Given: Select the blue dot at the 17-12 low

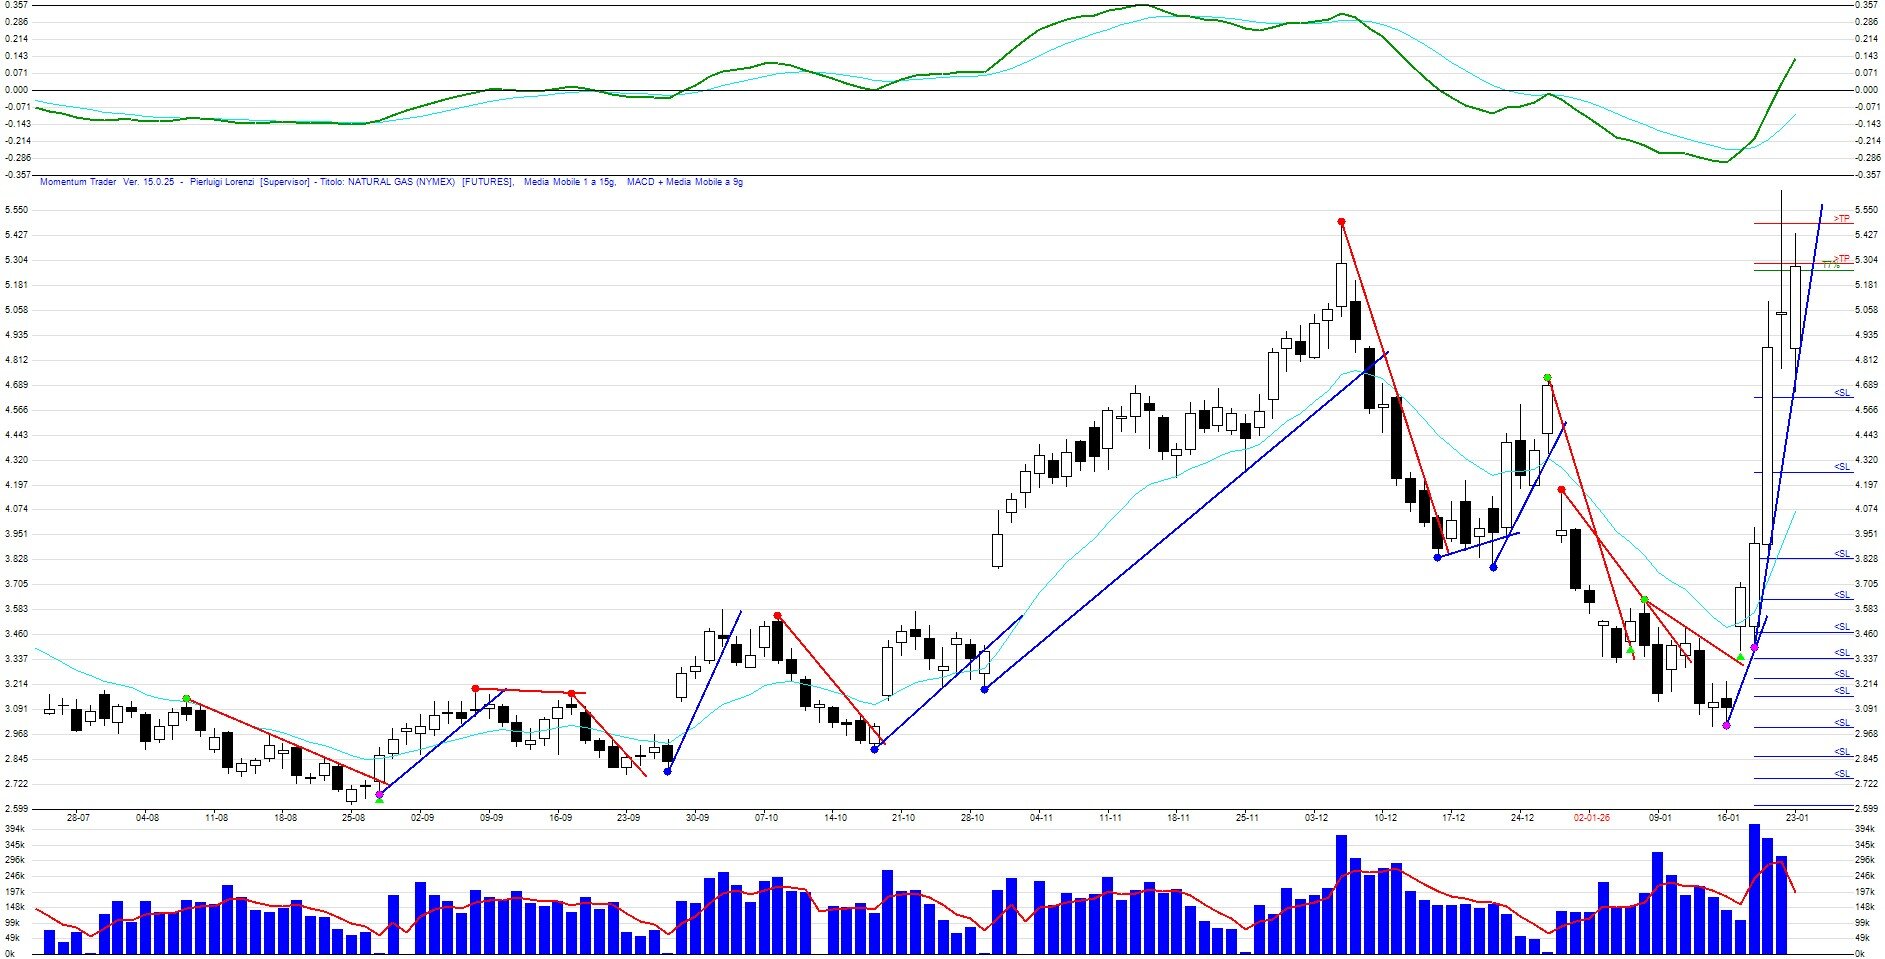Looking at the screenshot, I should [x=1437, y=557].
